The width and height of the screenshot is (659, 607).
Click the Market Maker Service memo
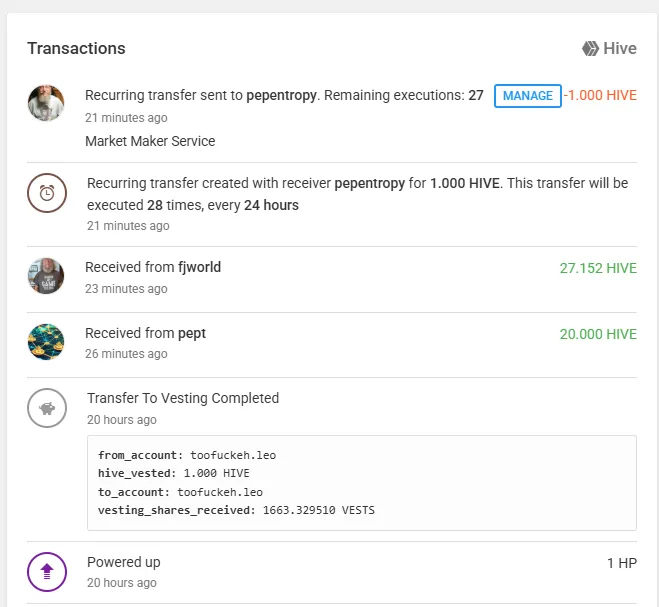[x=150, y=141]
